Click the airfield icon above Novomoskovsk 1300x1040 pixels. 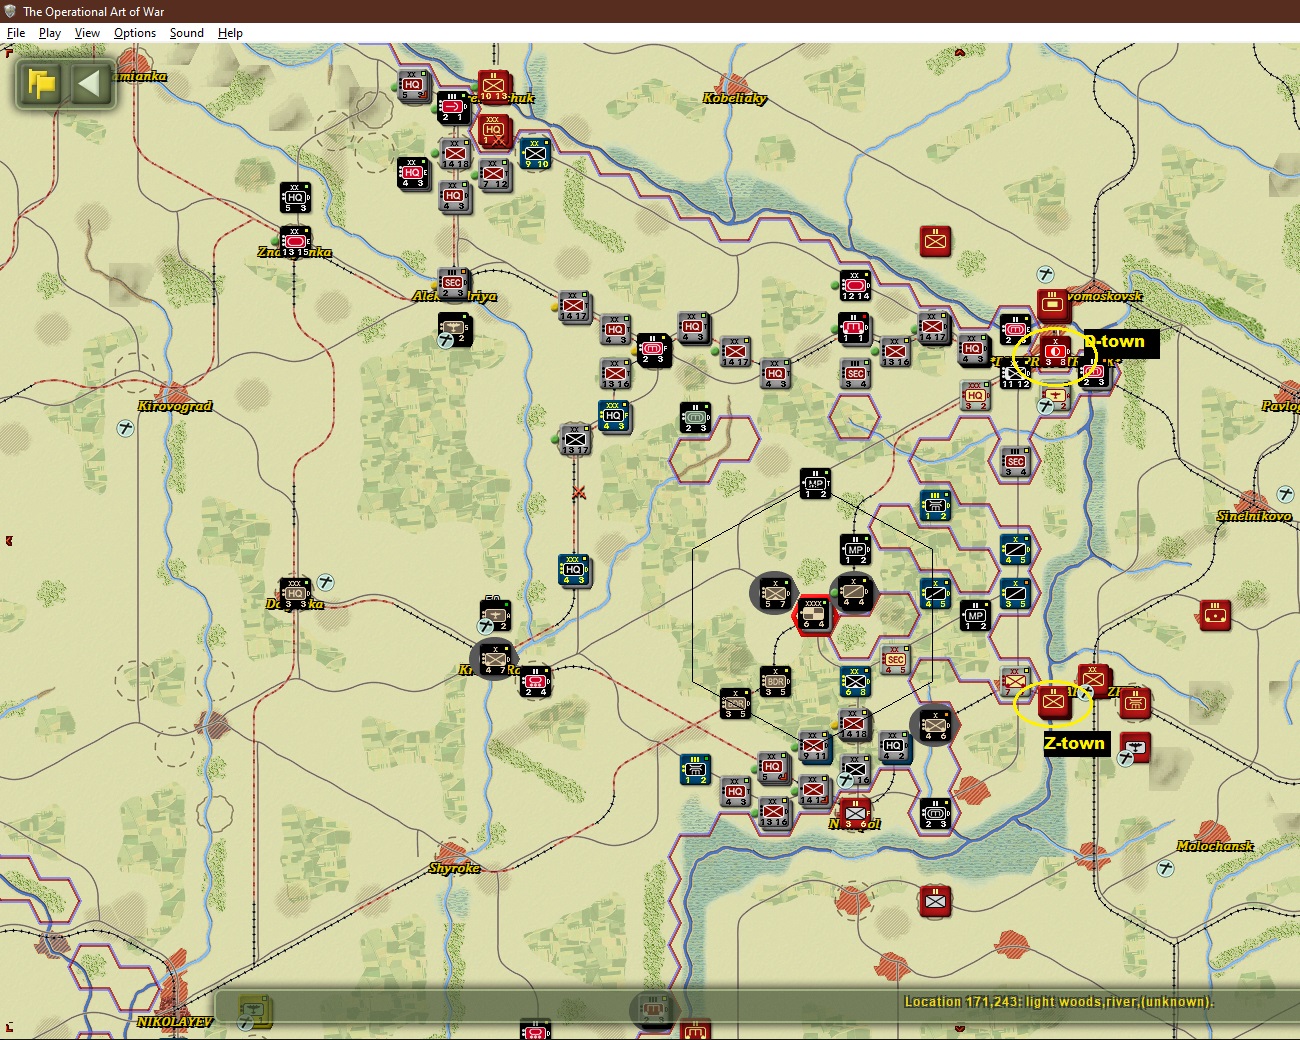tap(1046, 274)
